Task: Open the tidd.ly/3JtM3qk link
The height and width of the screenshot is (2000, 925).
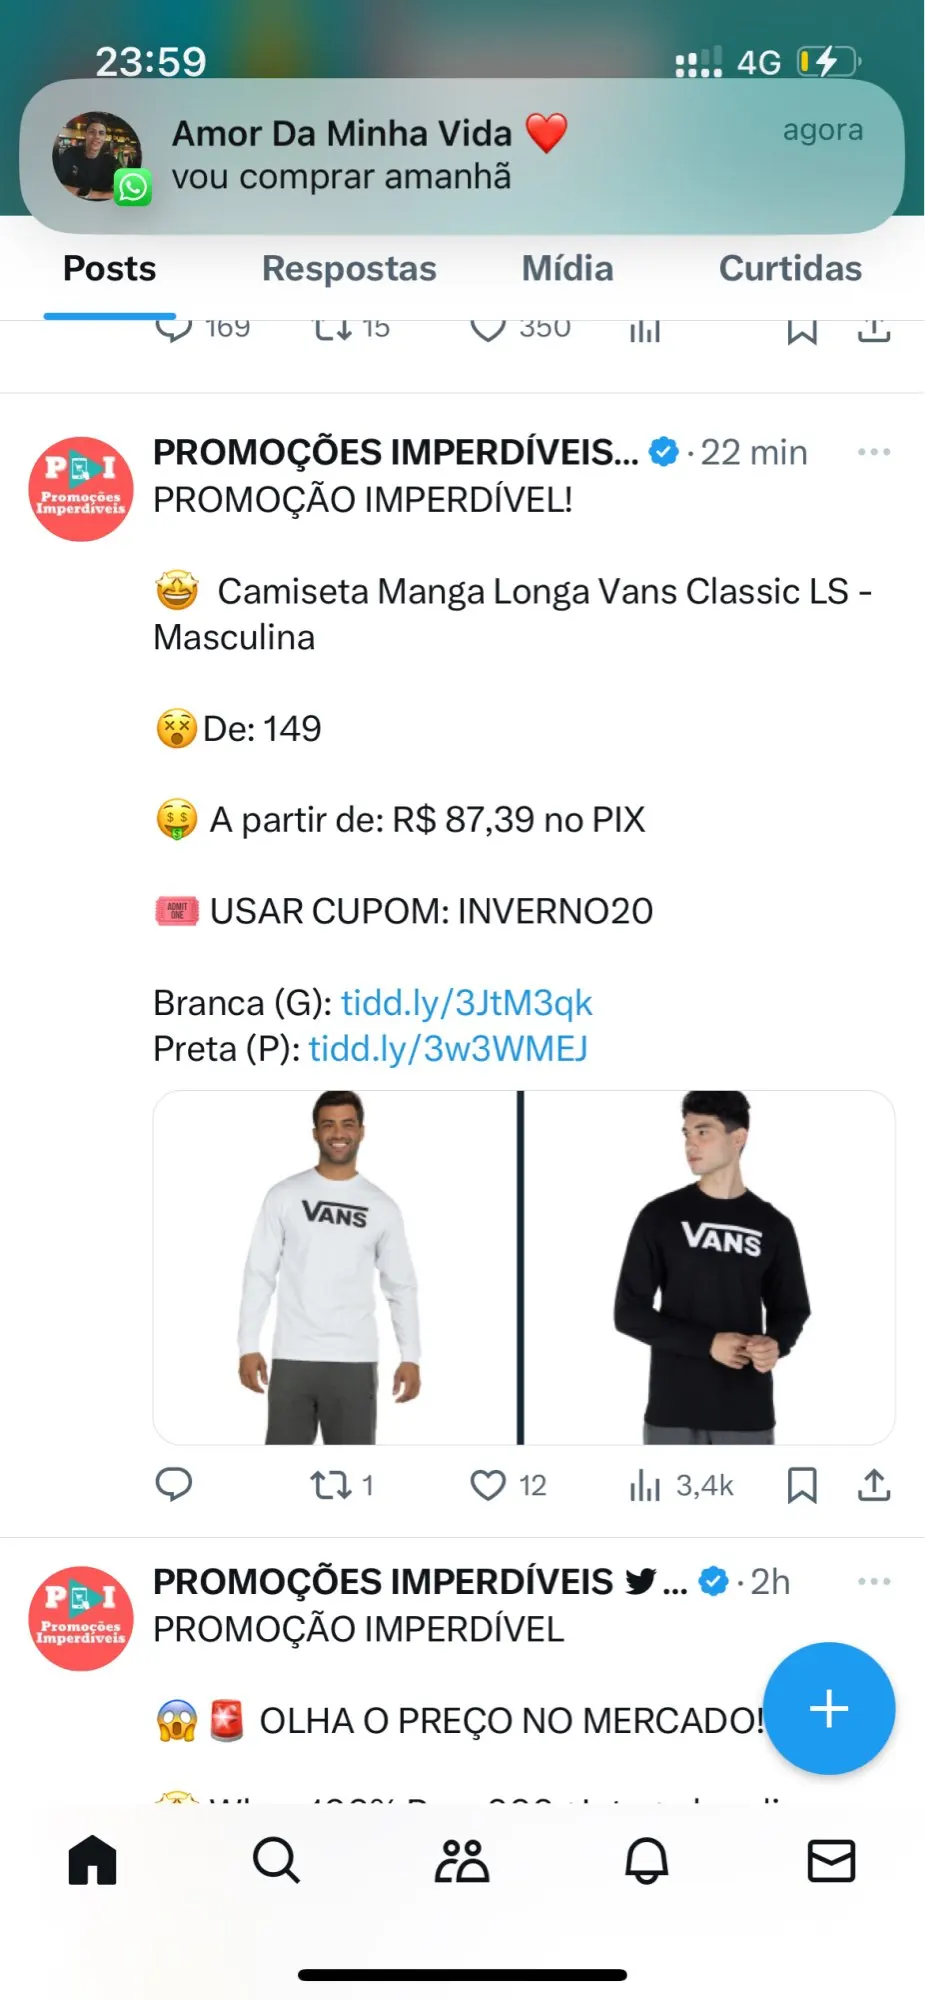Action: point(466,1002)
